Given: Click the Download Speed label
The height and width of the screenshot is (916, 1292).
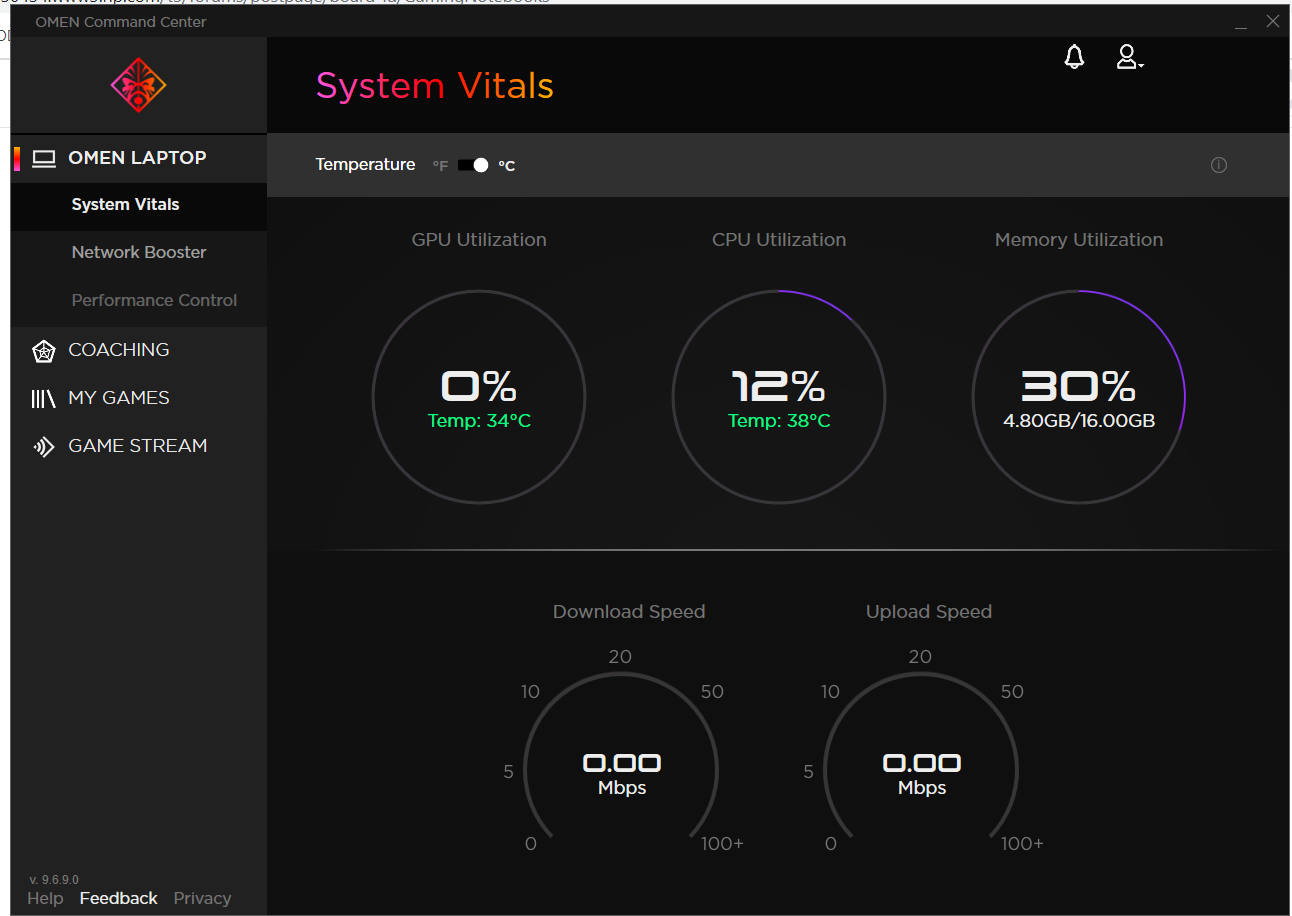Looking at the screenshot, I should [x=629, y=612].
